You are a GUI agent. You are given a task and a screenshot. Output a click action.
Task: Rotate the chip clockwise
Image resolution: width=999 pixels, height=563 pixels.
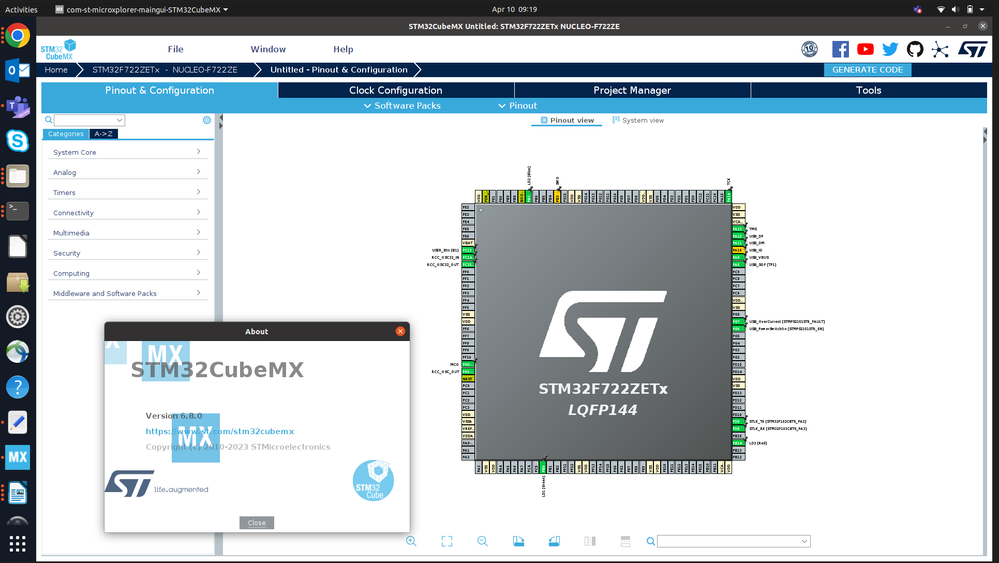pyautogui.click(x=518, y=541)
